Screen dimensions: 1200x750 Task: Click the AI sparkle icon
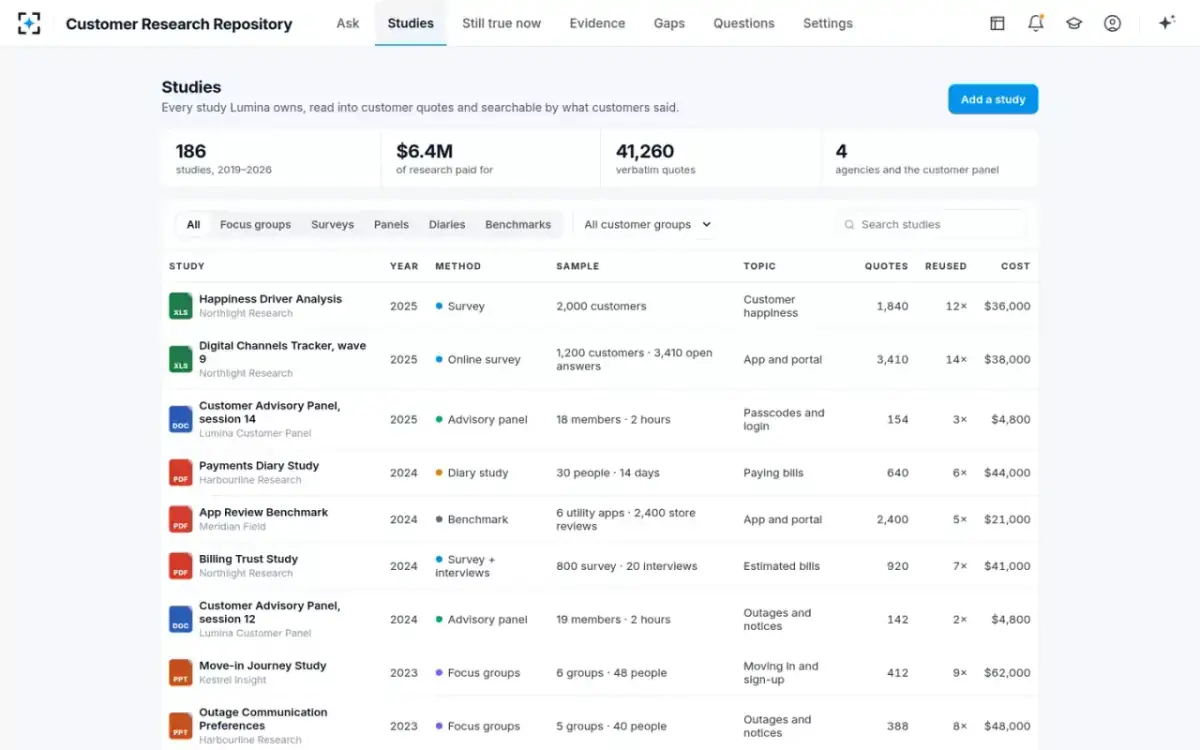coord(1166,23)
